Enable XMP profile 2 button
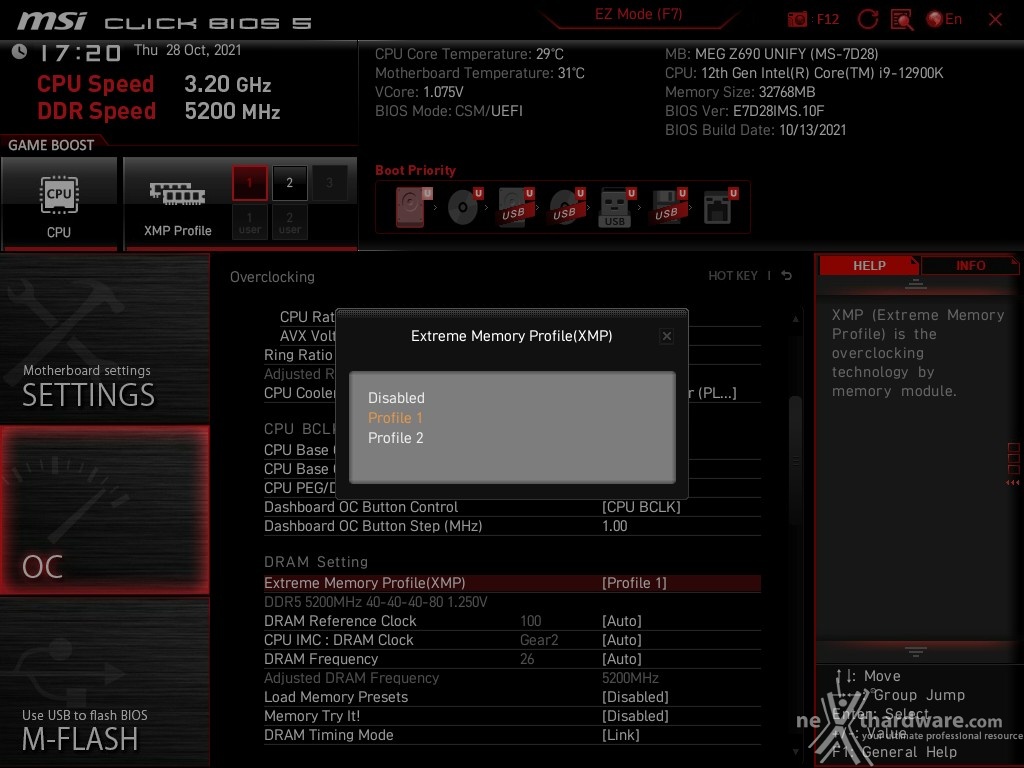 [289, 183]
